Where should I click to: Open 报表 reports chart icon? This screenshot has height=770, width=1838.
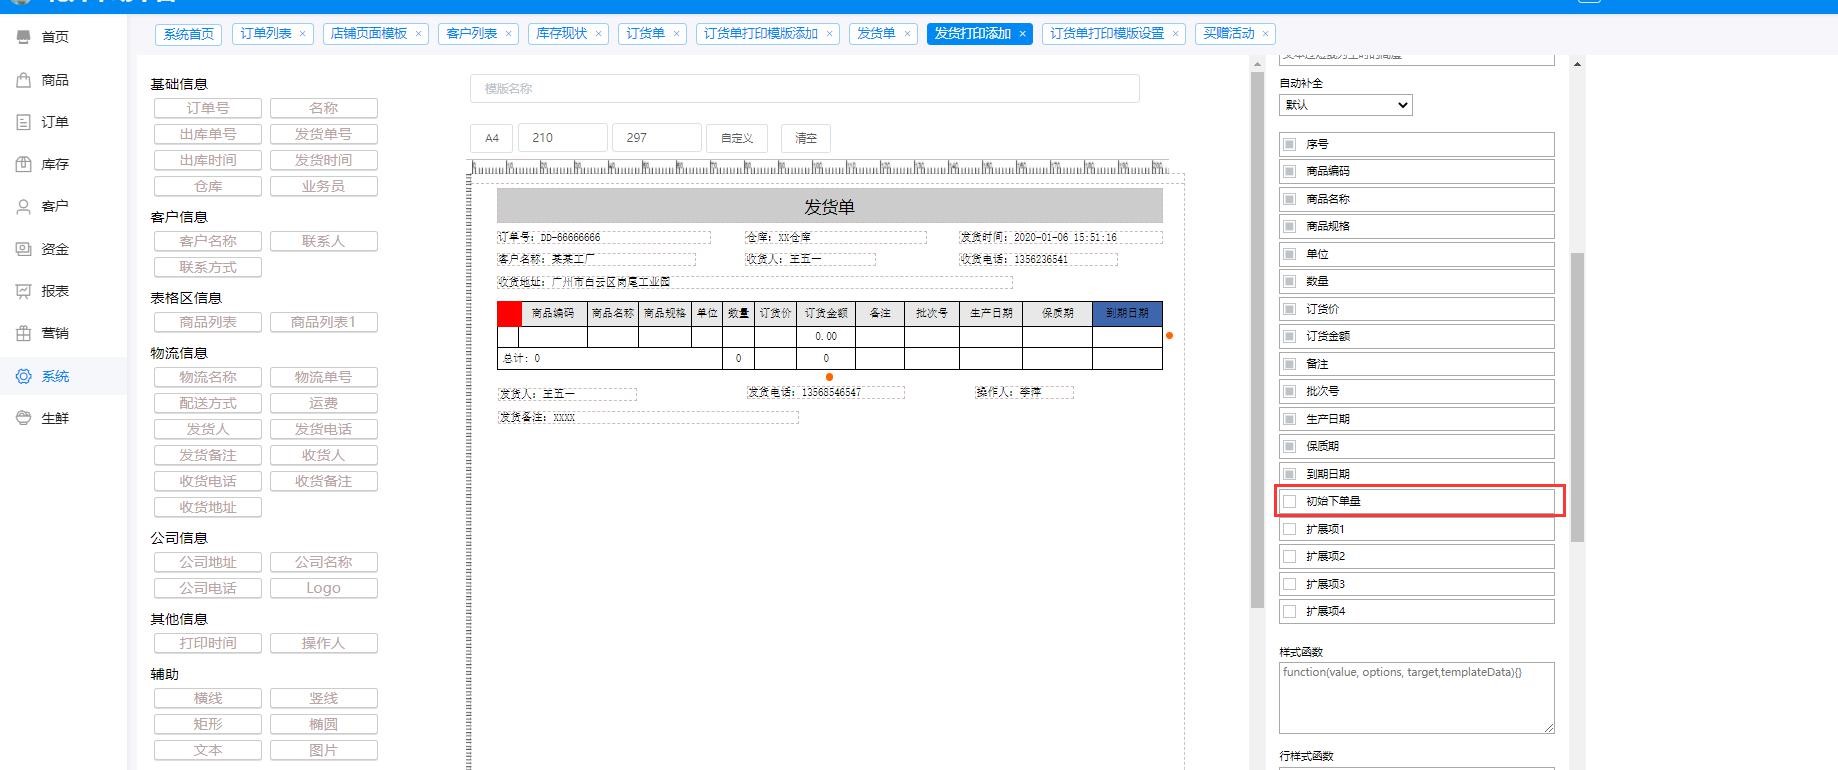(x=24, y=291)
